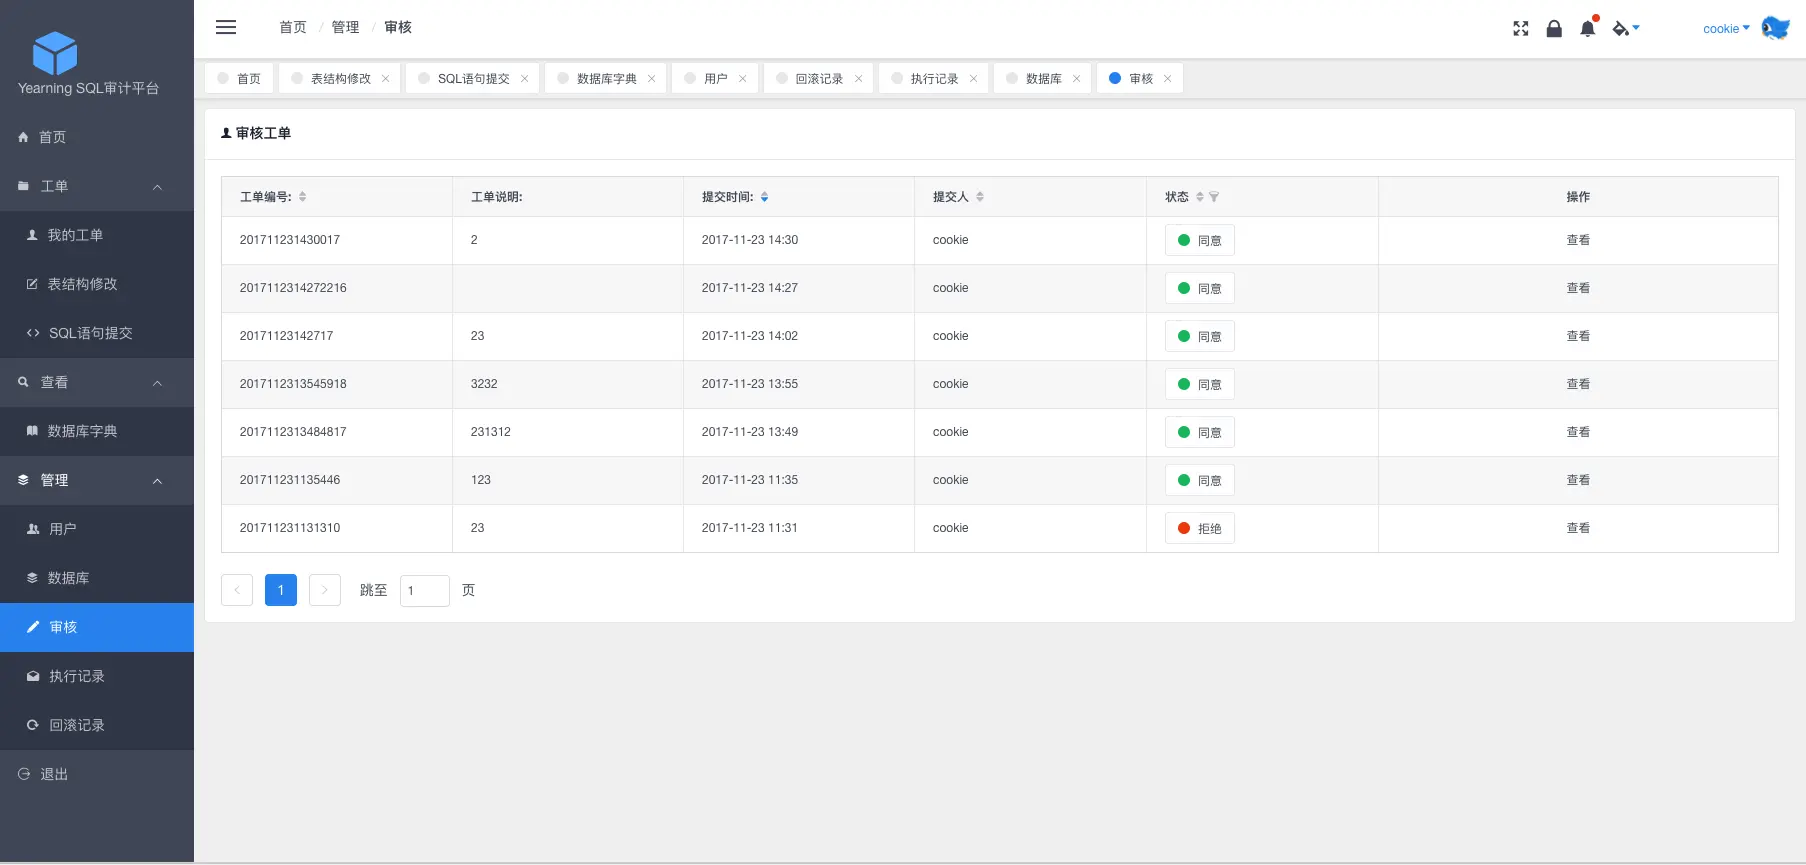The width and height of the screenshot is (1806, 865).
Task: Sort table by 工单编号 column
Action: click(303, 197)
